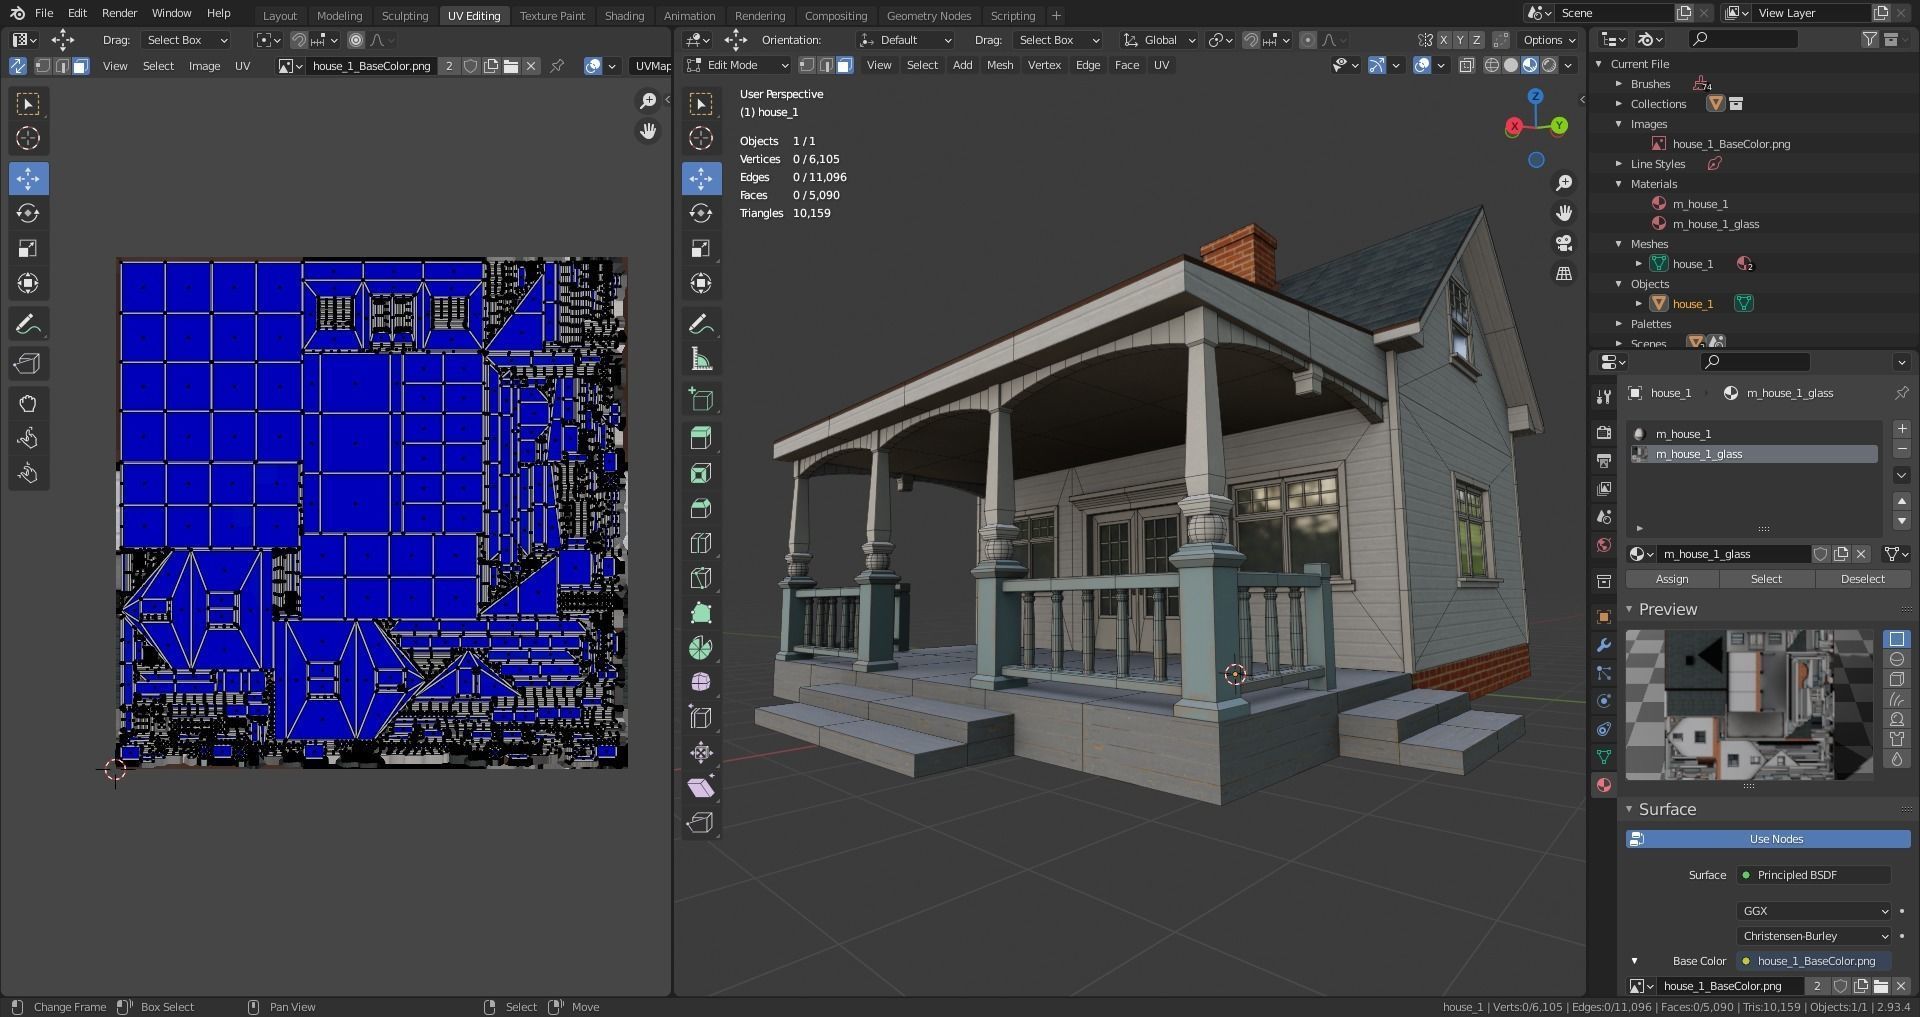
Task: Collapse the Materials tree in outliner
Action: click(x=1619, y=184)
